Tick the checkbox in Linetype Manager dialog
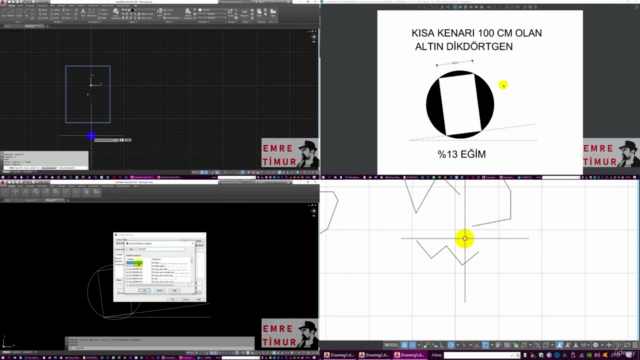The width and height of the screenshot is (640, 360). tap(118, 293)
